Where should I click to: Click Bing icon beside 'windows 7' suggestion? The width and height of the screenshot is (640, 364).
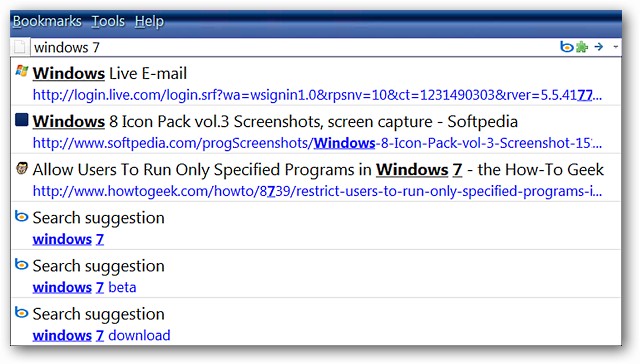pyautogui.click(x=21, y=216)
